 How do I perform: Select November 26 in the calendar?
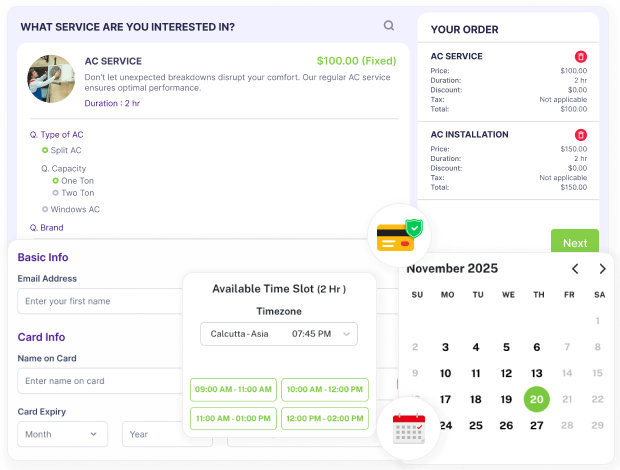[506, 425]
